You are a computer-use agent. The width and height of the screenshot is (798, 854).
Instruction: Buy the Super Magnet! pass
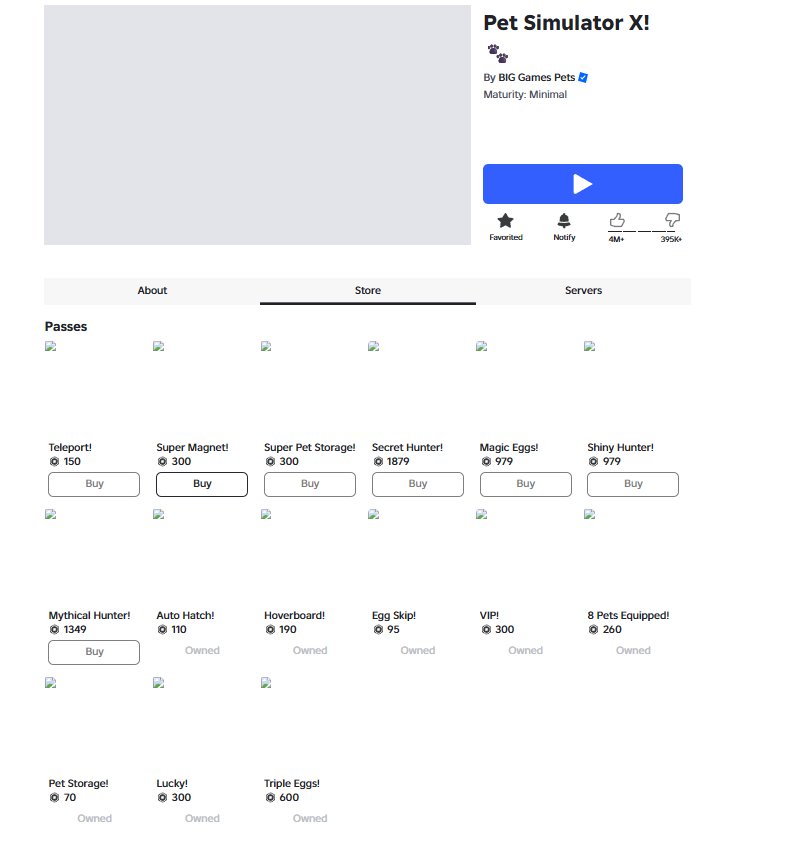pyautogui.click(x=202, y=484)
